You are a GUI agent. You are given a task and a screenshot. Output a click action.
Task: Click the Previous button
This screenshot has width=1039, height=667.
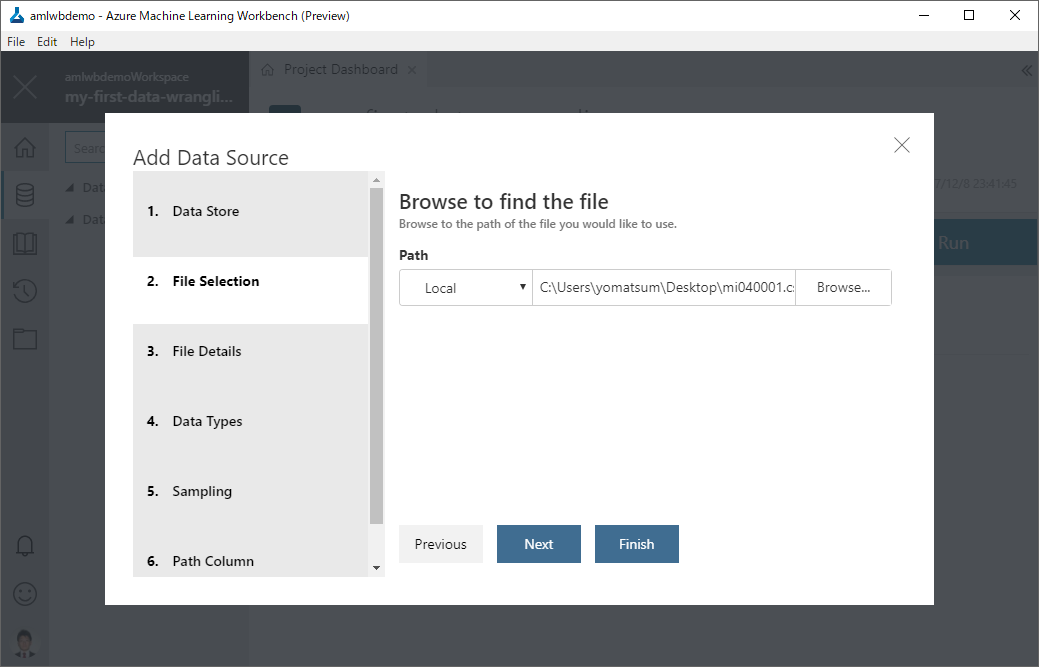pyautogui.click(x=441, y=544)
